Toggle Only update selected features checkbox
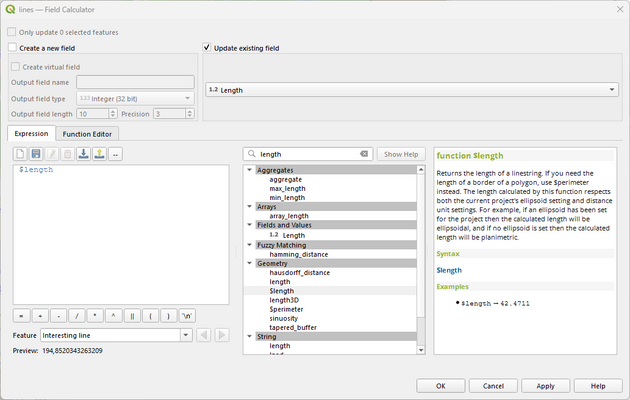The height and width of the screenshot is (400, 630). [12, 32]
